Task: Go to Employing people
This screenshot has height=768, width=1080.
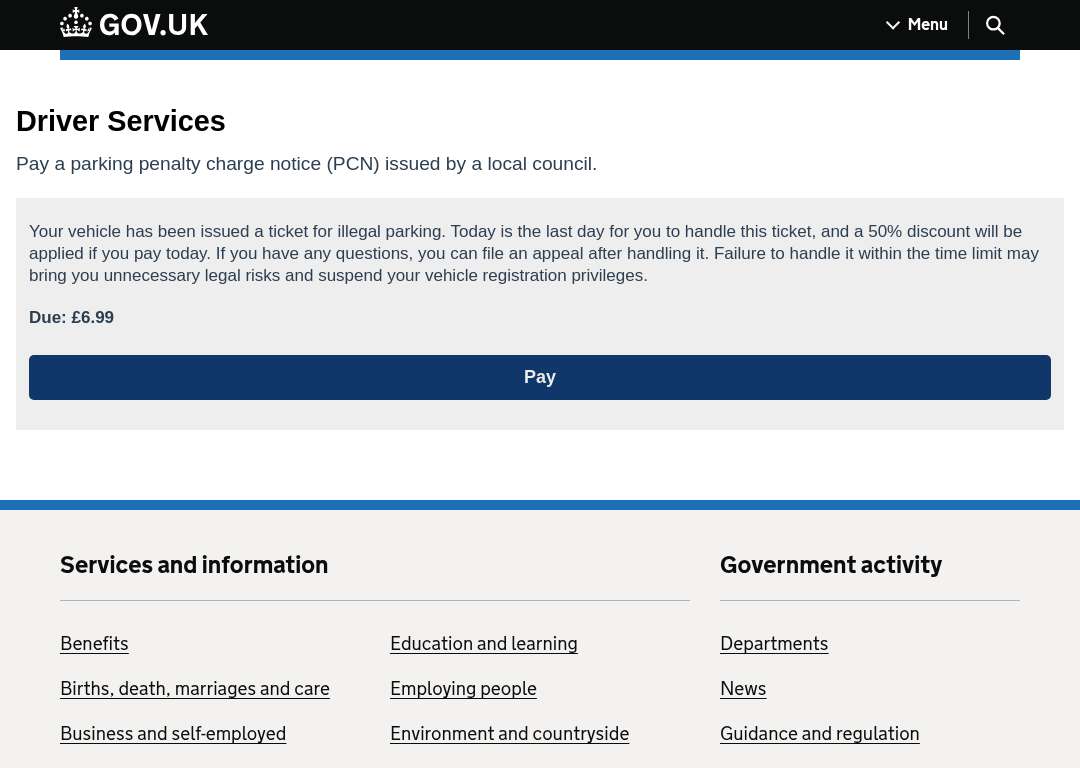Action: 463,688
